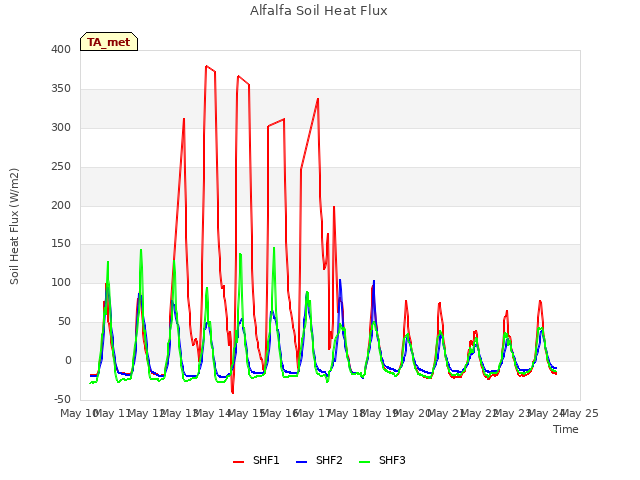Click the 400 y-axis tick label
640x480 pixels.
[61, 49]
